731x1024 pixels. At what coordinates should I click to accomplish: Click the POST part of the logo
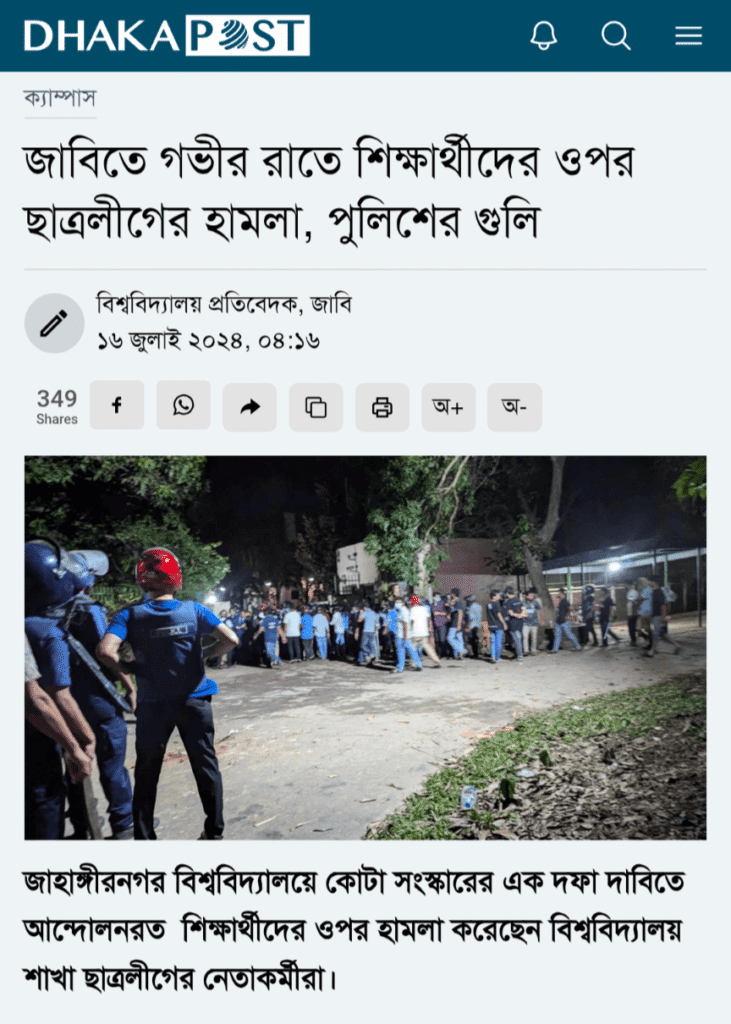[248, 35]
